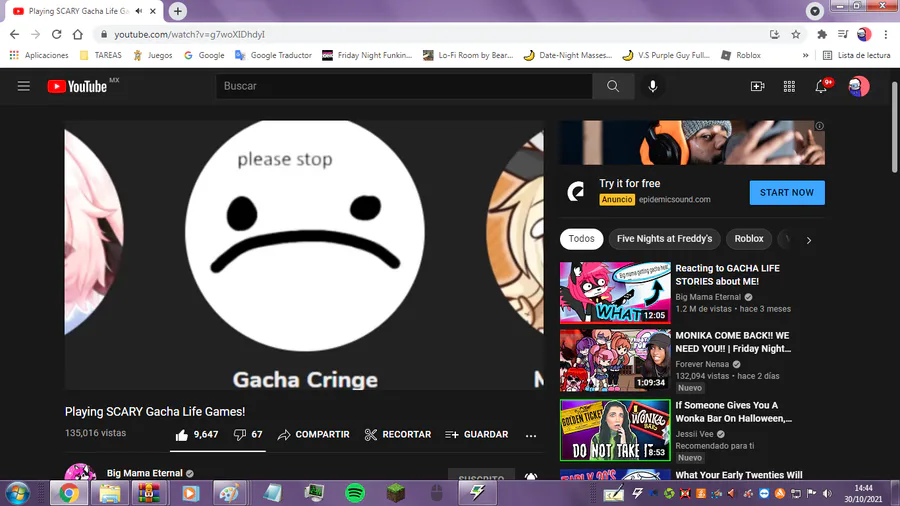900x506 pixels.
Task: Open the TAREAS bookmark folder
Action: (x=100, y=55)
